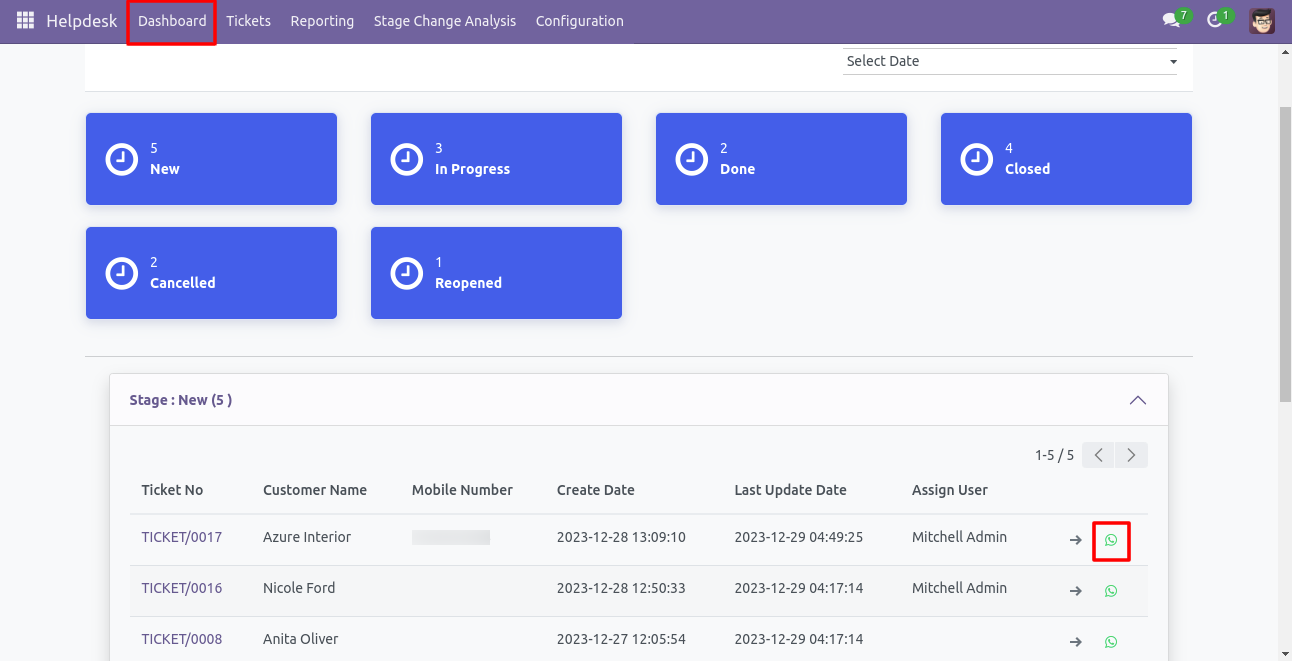Click customer name Azure Interior
This screenshot has height=661, width=1292.
(x=307, y=537)
